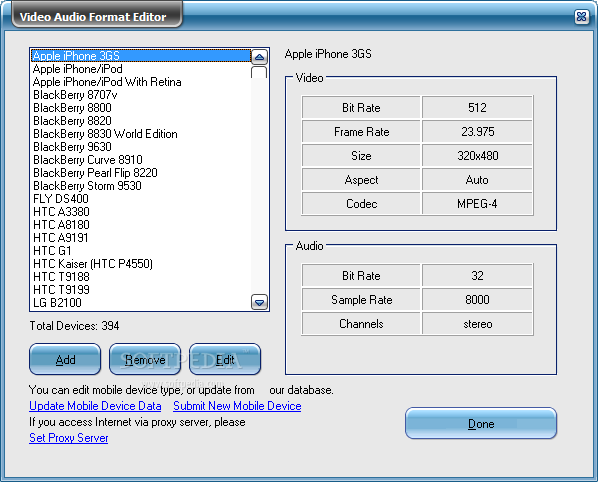This screenshot has height=482, width=598.
Task: Click the Channels label cell
Action: (x=361, y=324)
